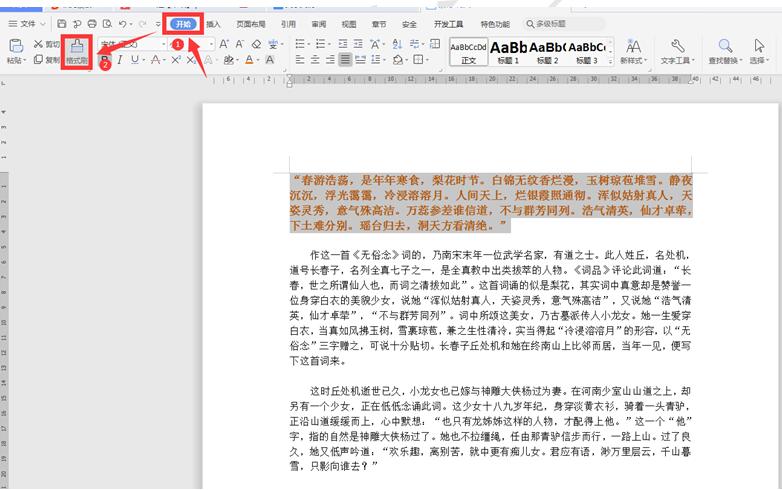
Task: Cut the selection with 剪切
Action: click(x=46, y=44)
